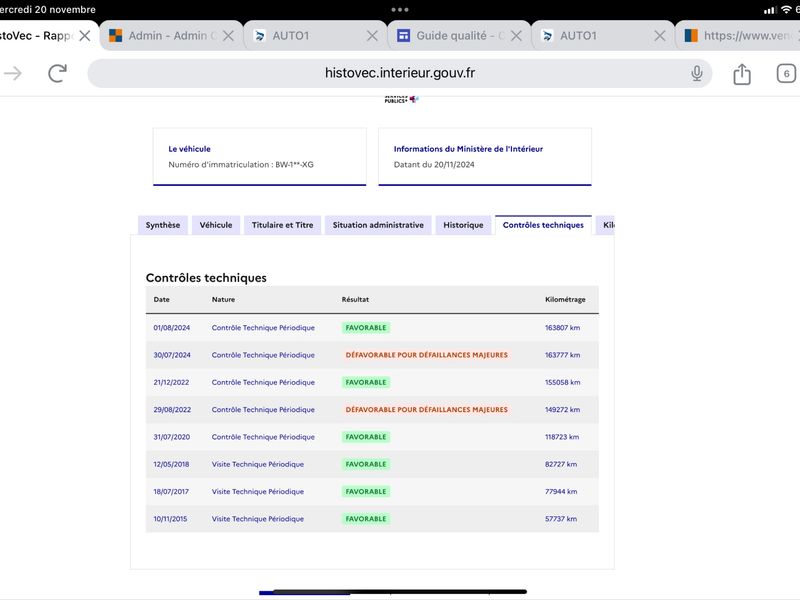Show the tab overview with 6 tabs
This screenshot has width=800, height=600.
click(x=786, y=73)
